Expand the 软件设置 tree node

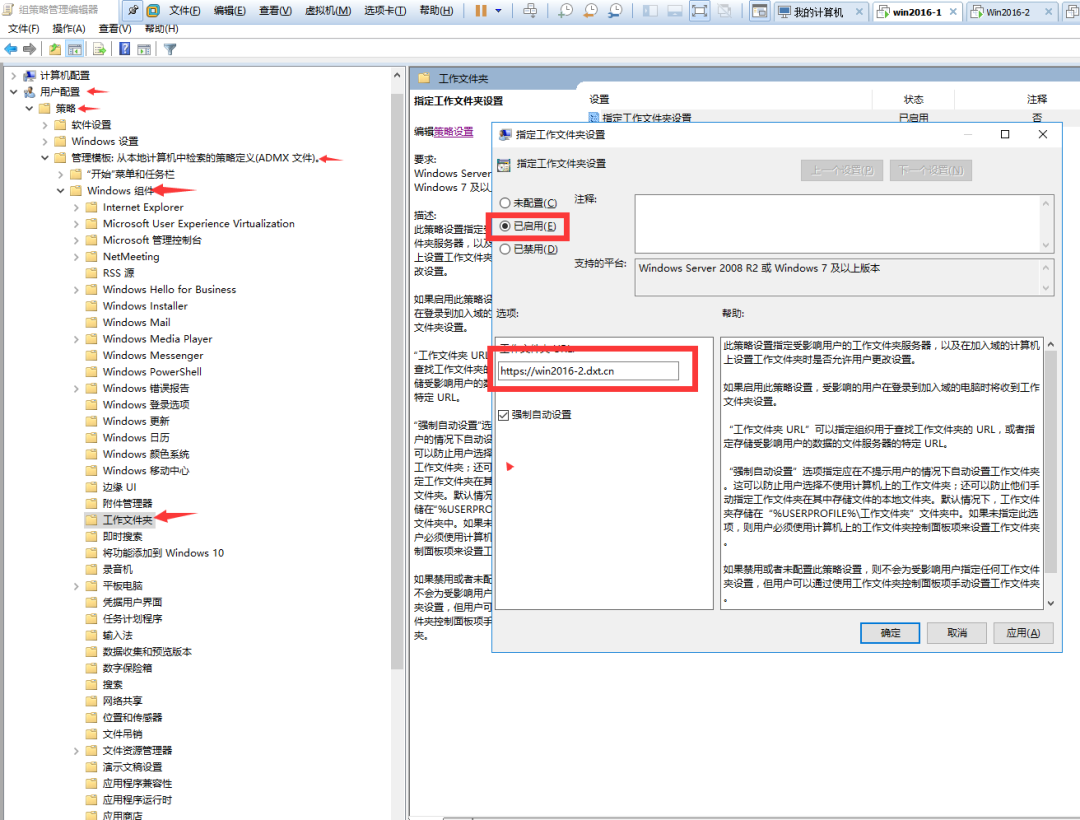tap(45, 125)
